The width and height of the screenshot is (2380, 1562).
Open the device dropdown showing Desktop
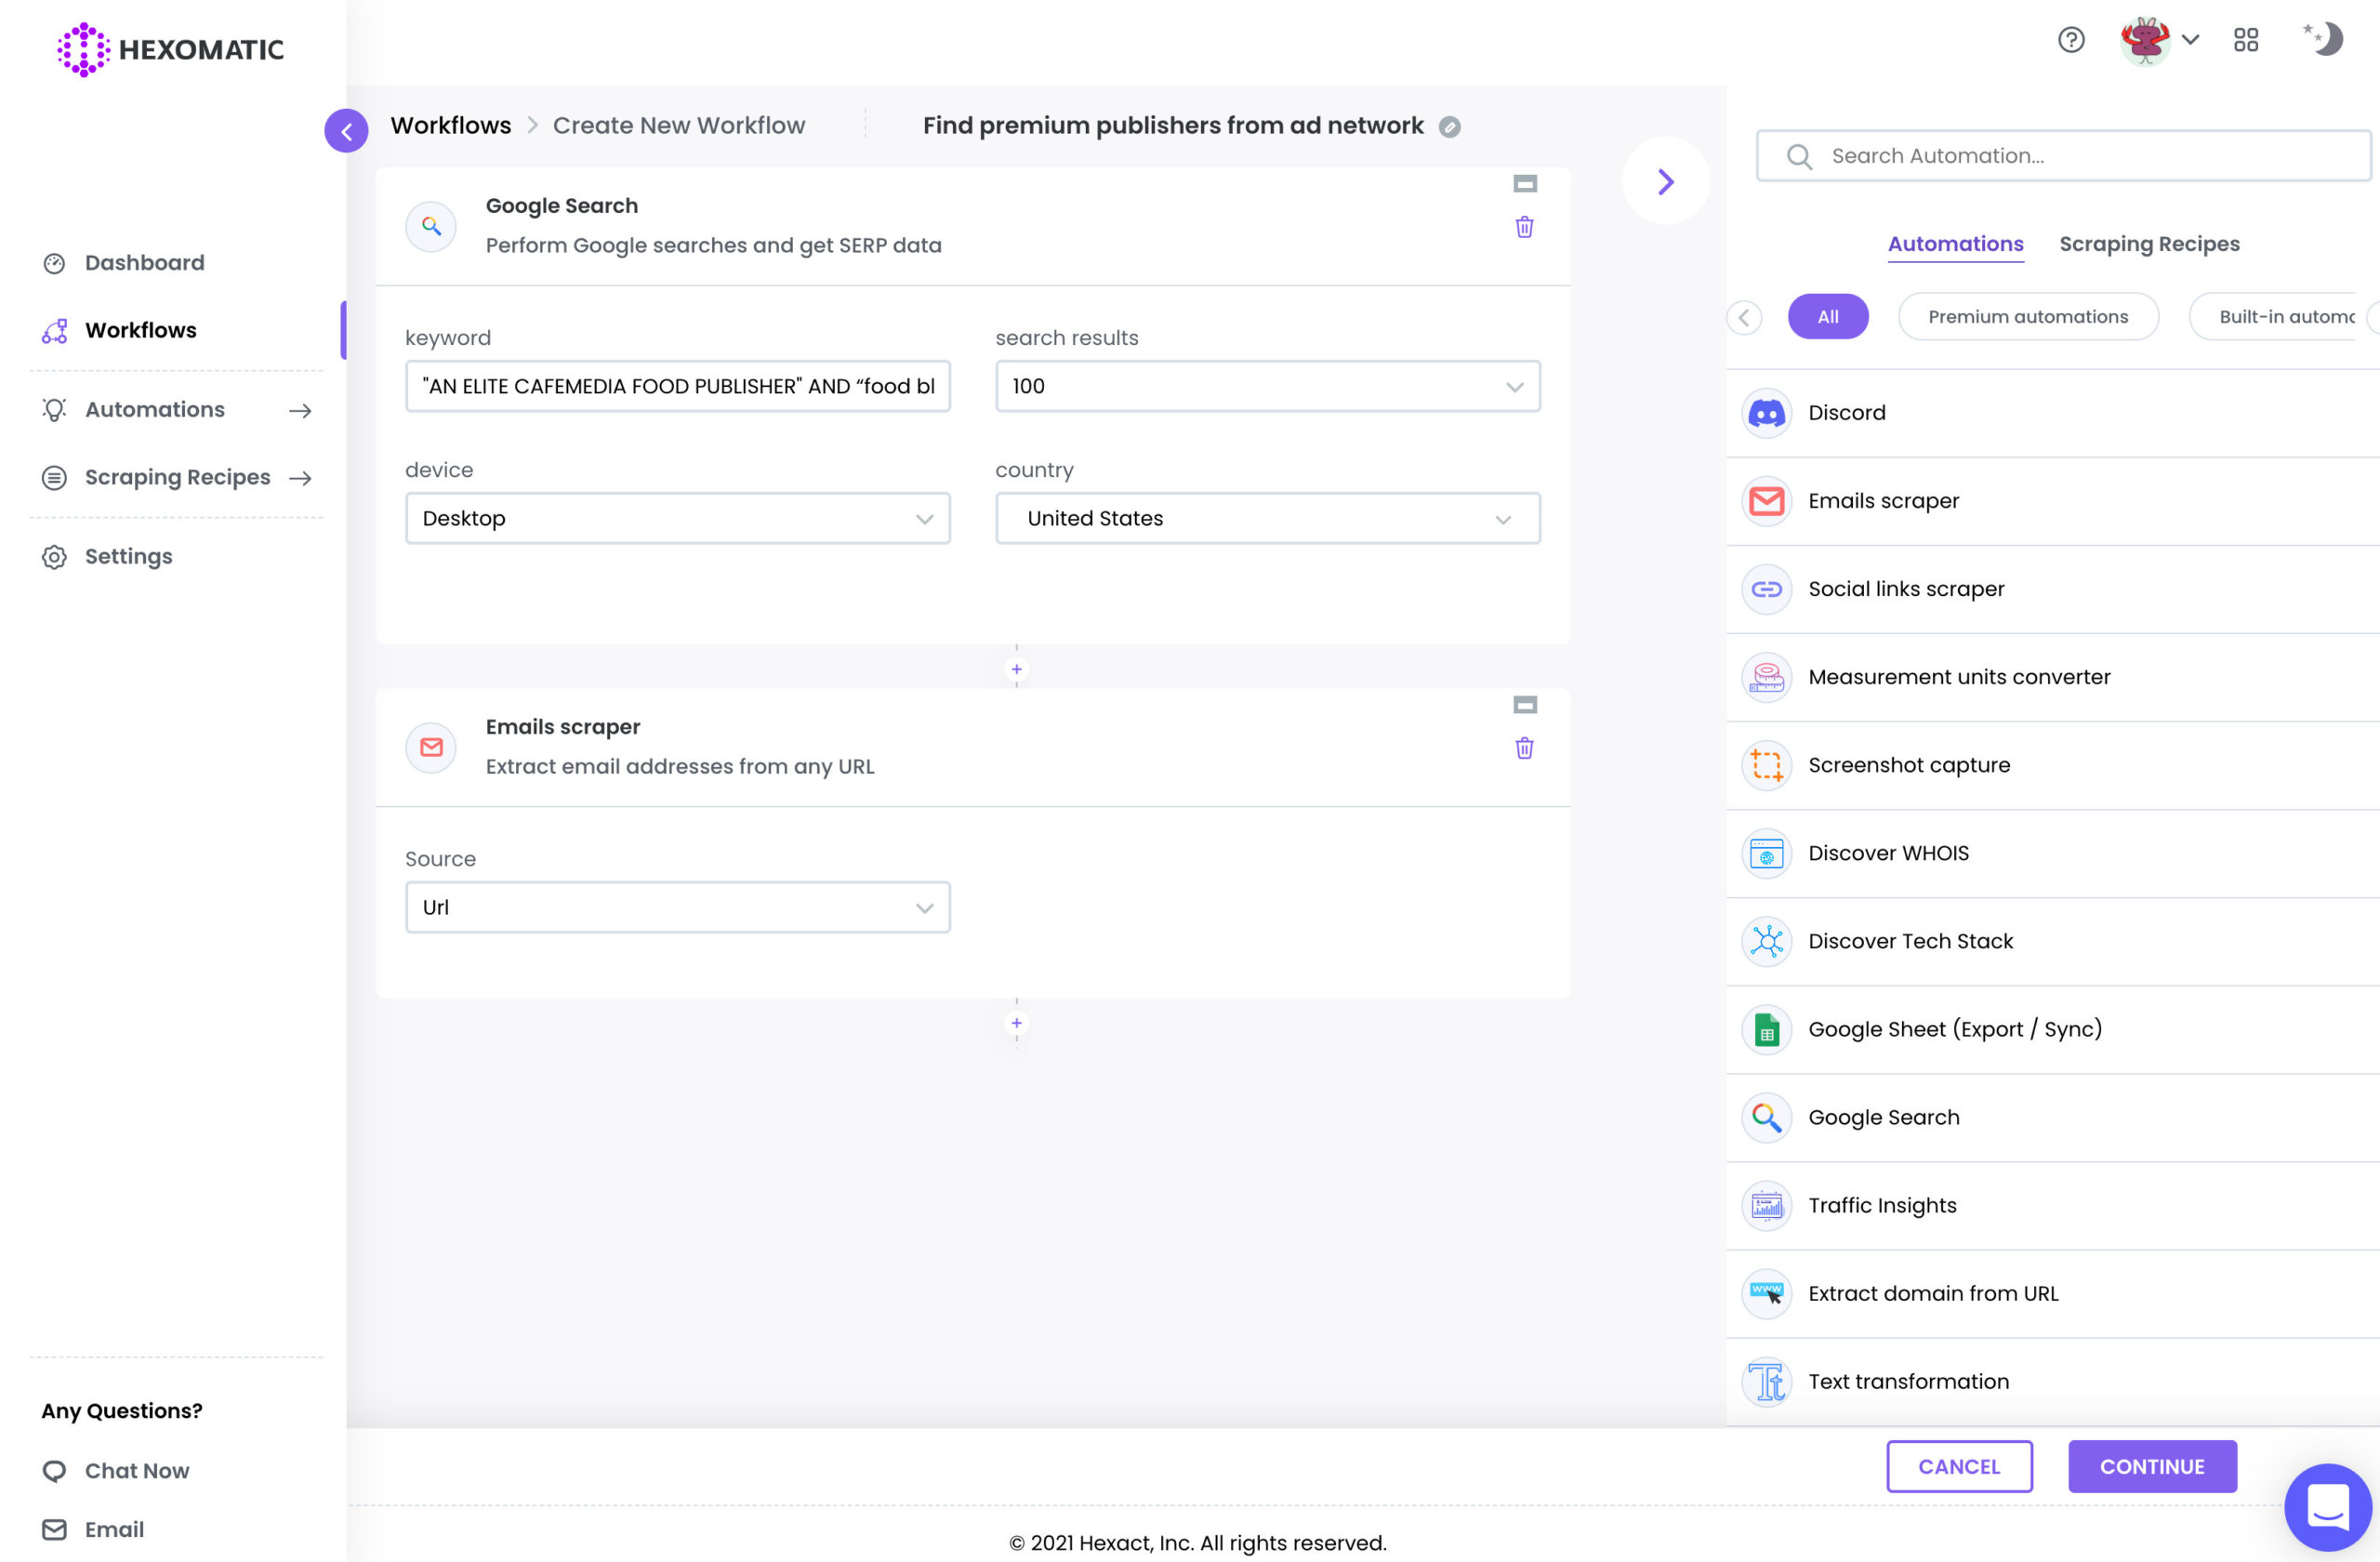click(677, 518)
